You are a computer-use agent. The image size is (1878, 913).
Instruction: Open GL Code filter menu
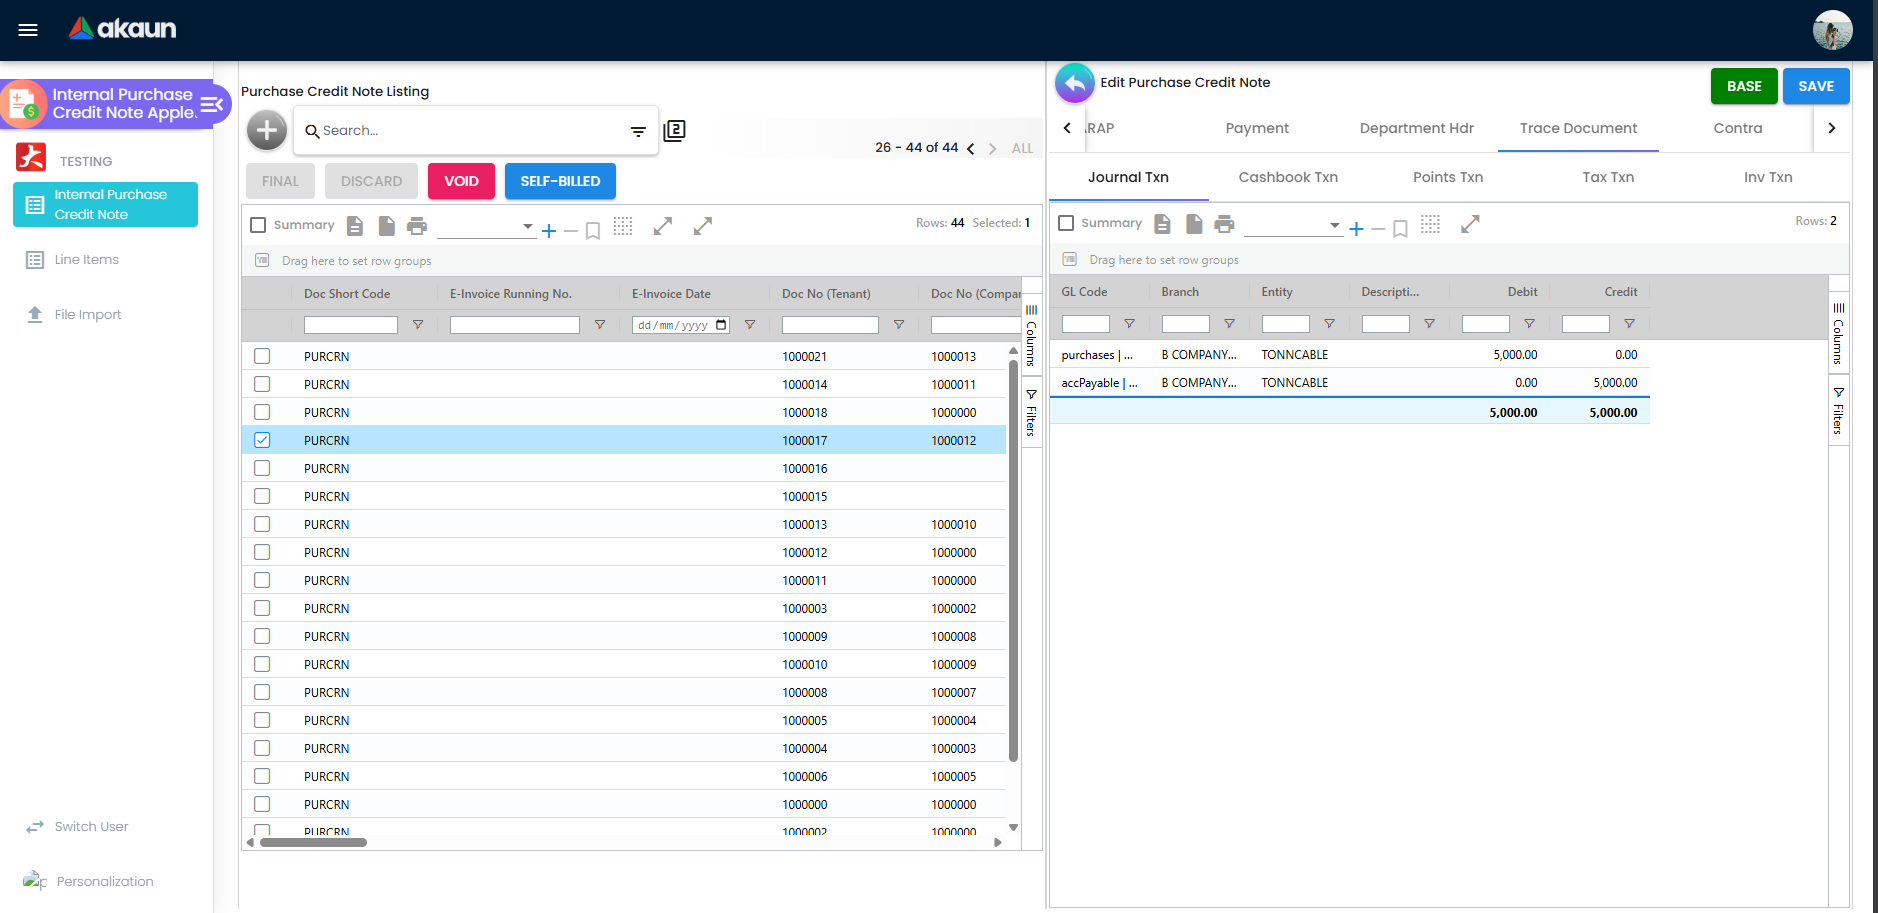point(1129,324)
